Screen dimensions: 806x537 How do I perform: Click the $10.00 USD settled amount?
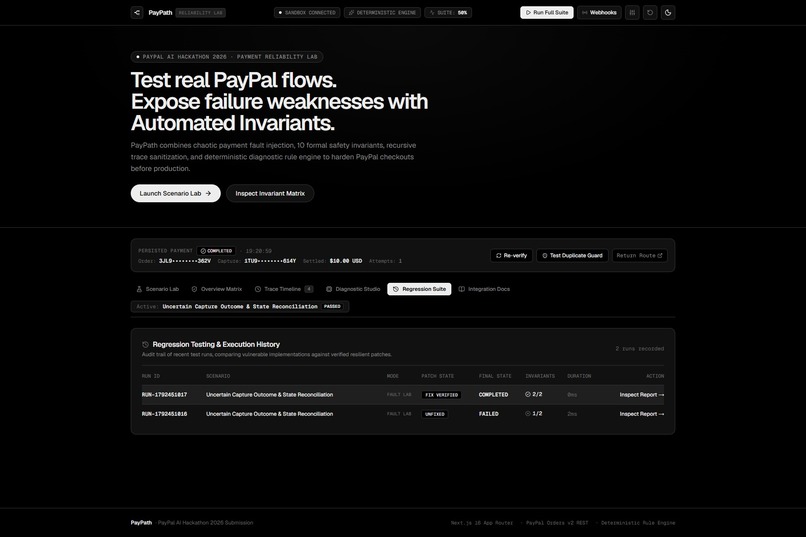(345, 261)
